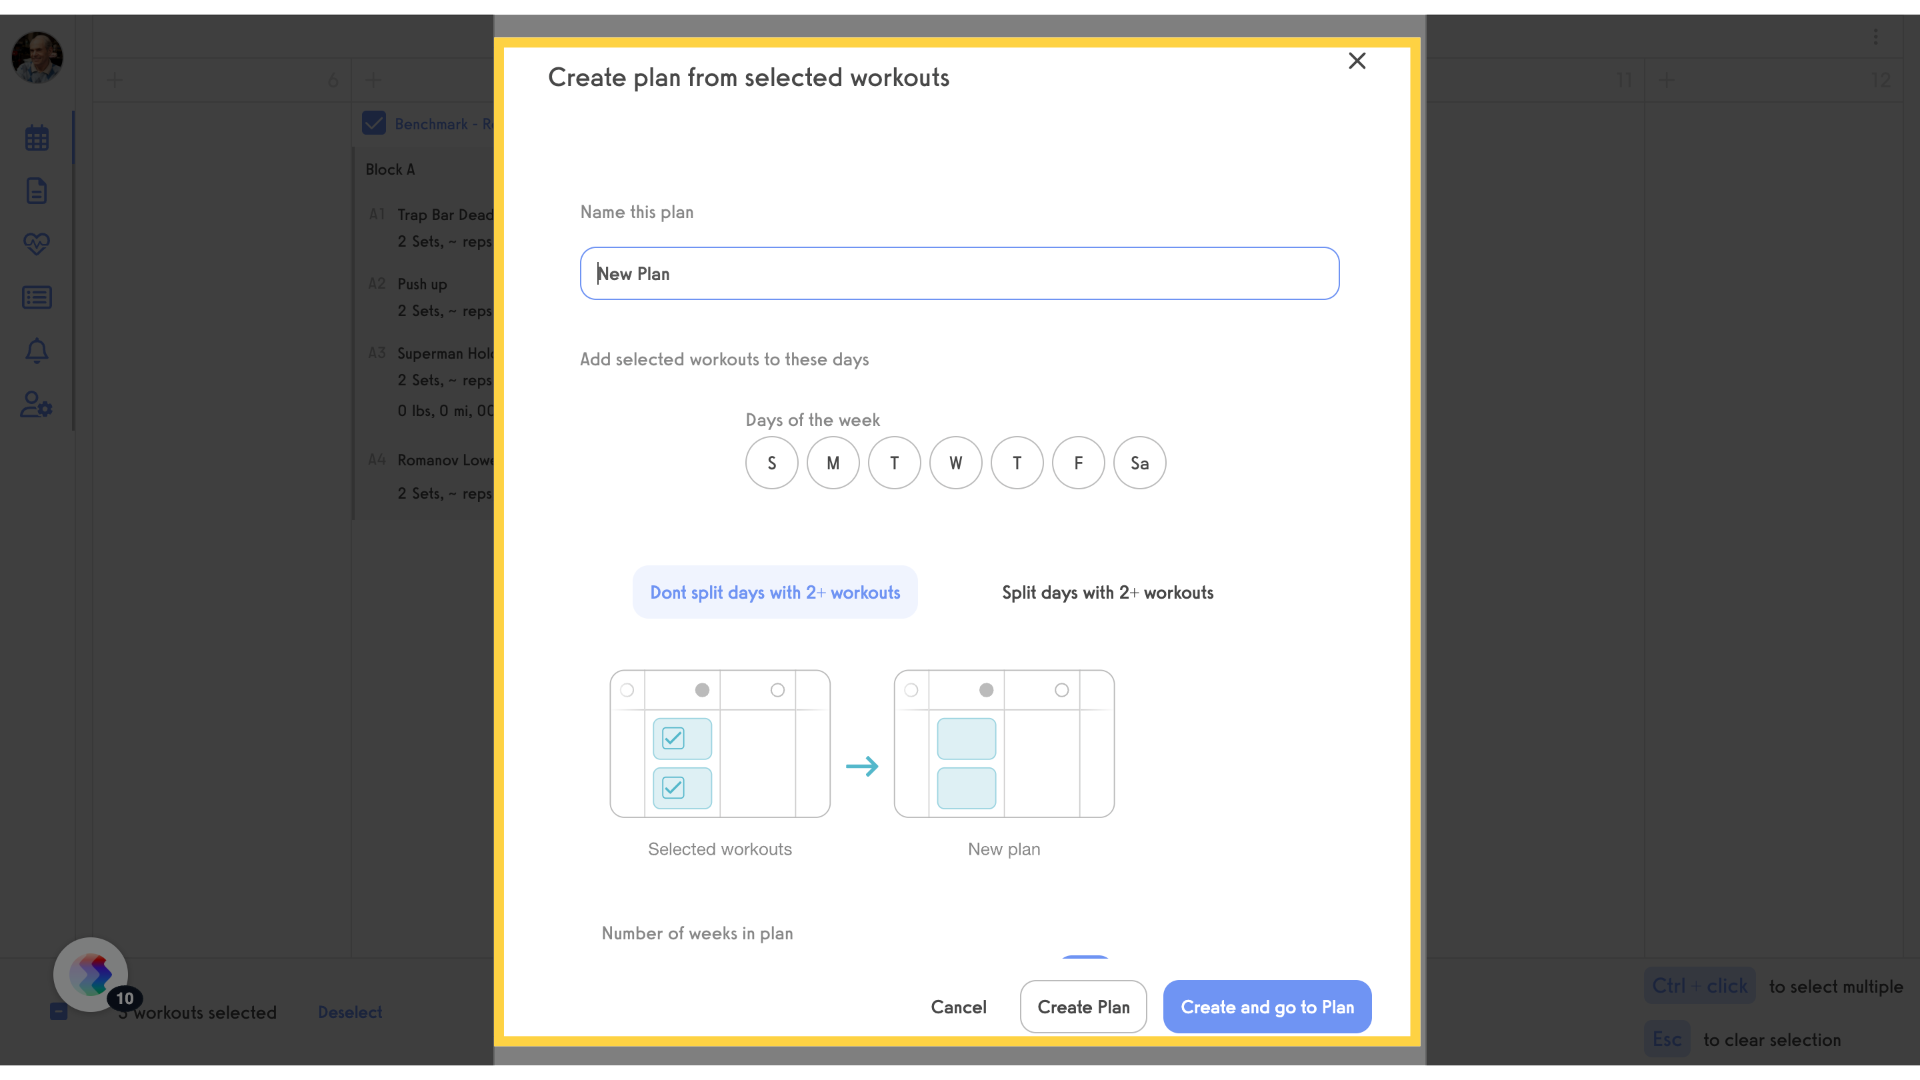Screen dimensions: 1920x1080
Task: Click the profile avatar photo
Action: 37,57
